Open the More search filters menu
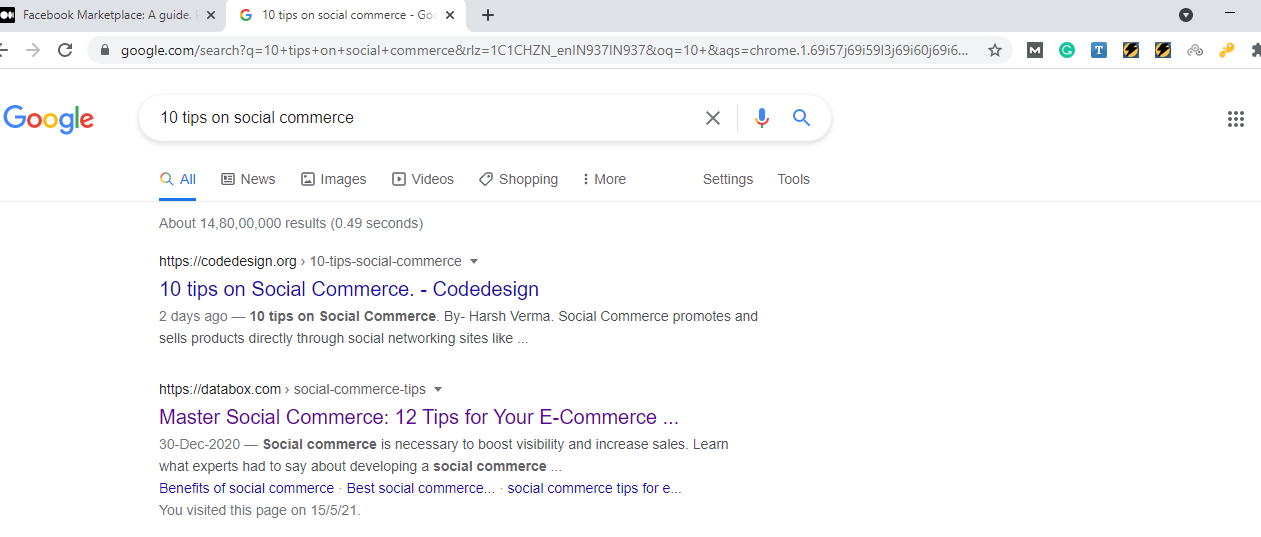The height and width of the screenshot is (537, 1261). tap(604, 179)
